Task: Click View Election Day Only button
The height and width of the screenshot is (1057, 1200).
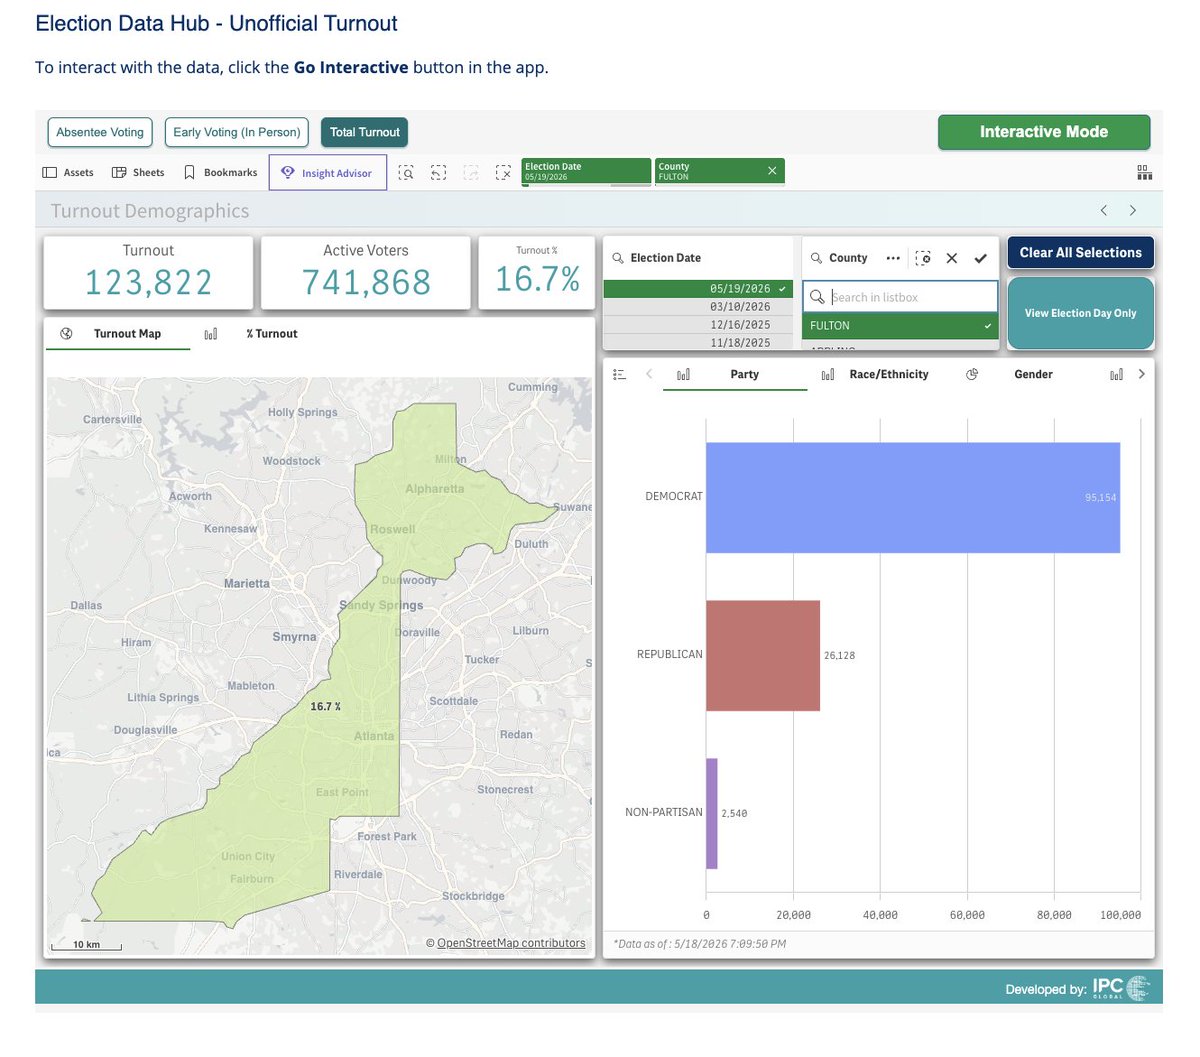Action: coord(1081,313)
